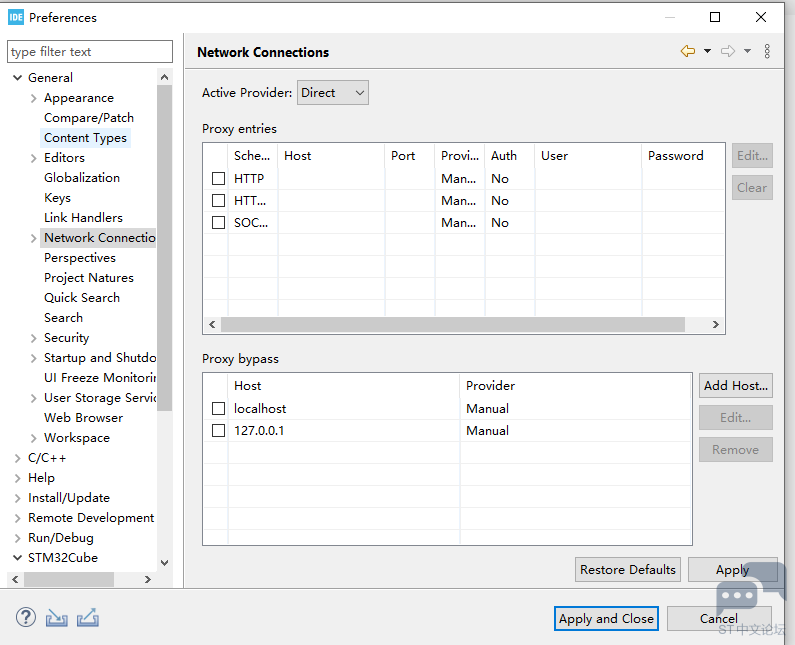The image size is (795, 645).
Task: Click the proxy table scroll right arrow
Action: coord(715,325)
